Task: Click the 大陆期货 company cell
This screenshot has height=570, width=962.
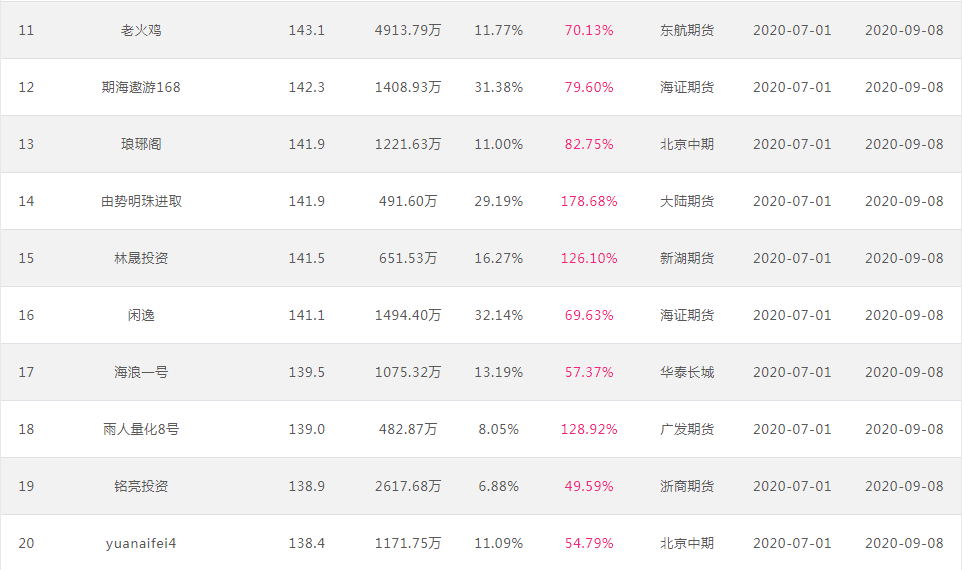Action: (x=687, y=201)
